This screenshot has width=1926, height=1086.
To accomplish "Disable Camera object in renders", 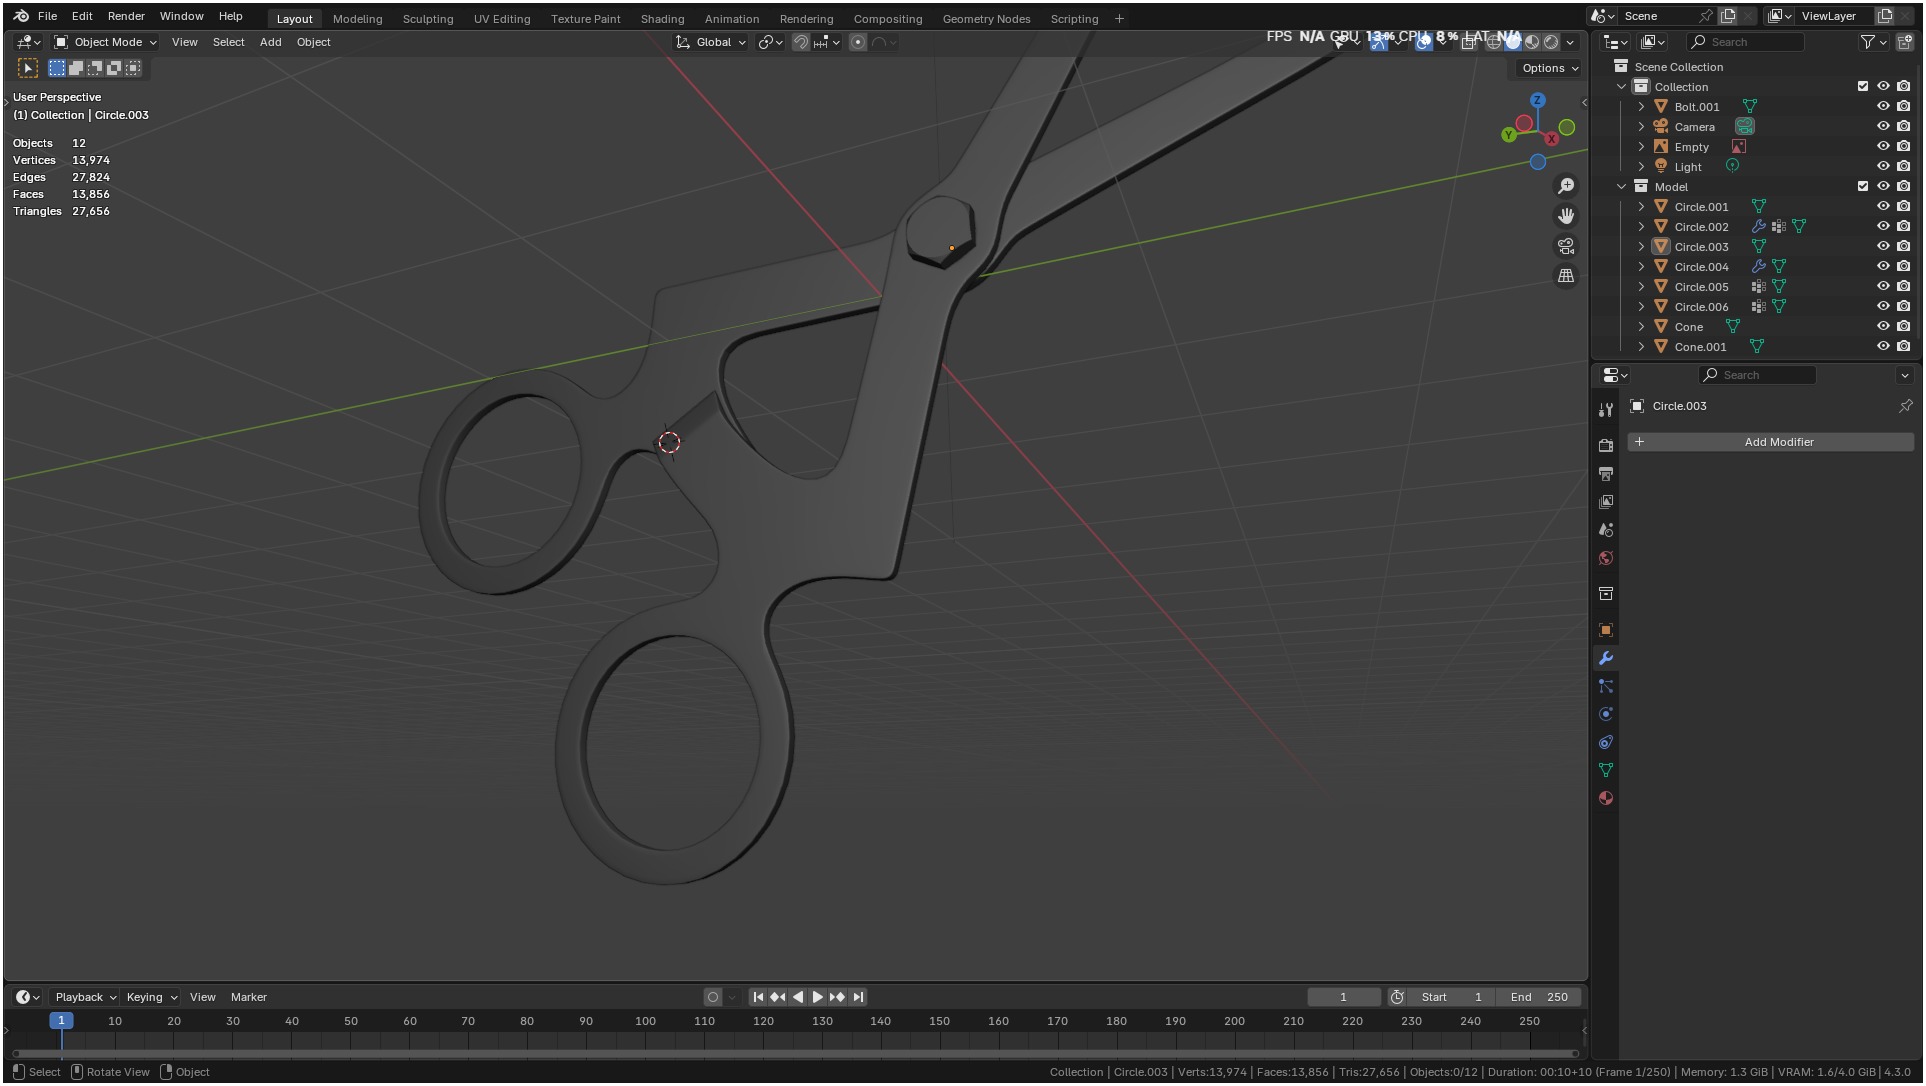I will click(x=1903, y=126).
